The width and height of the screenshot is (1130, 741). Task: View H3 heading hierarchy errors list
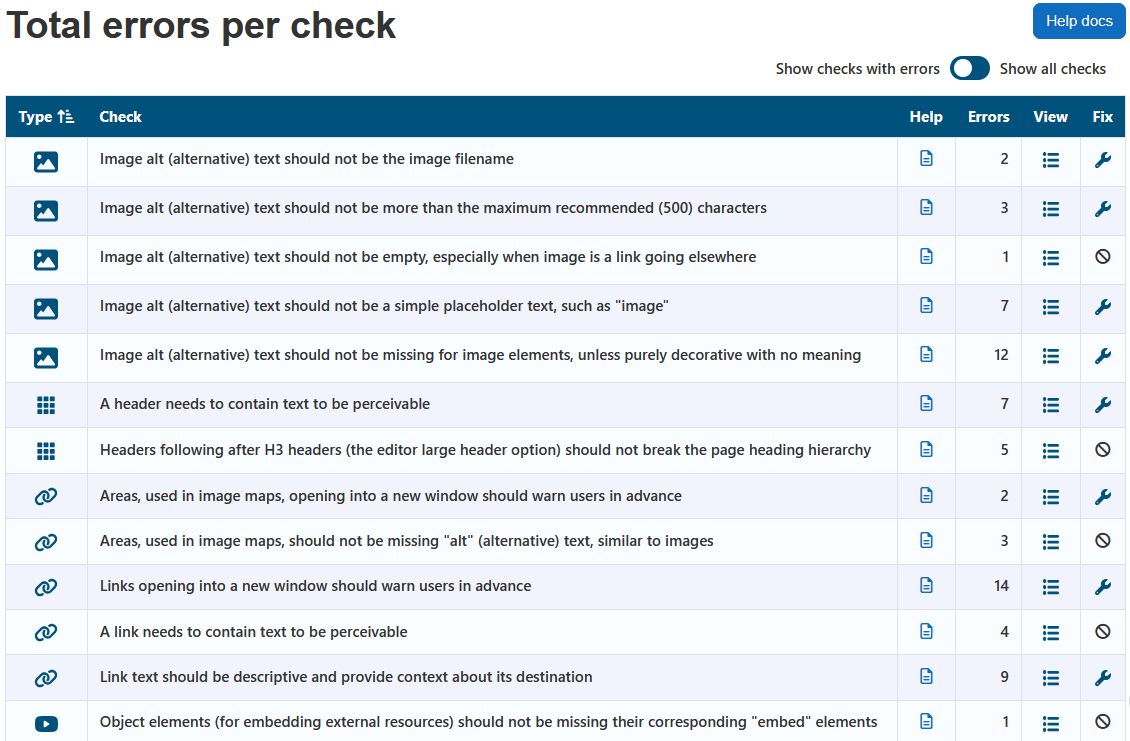pos(1051,451)
